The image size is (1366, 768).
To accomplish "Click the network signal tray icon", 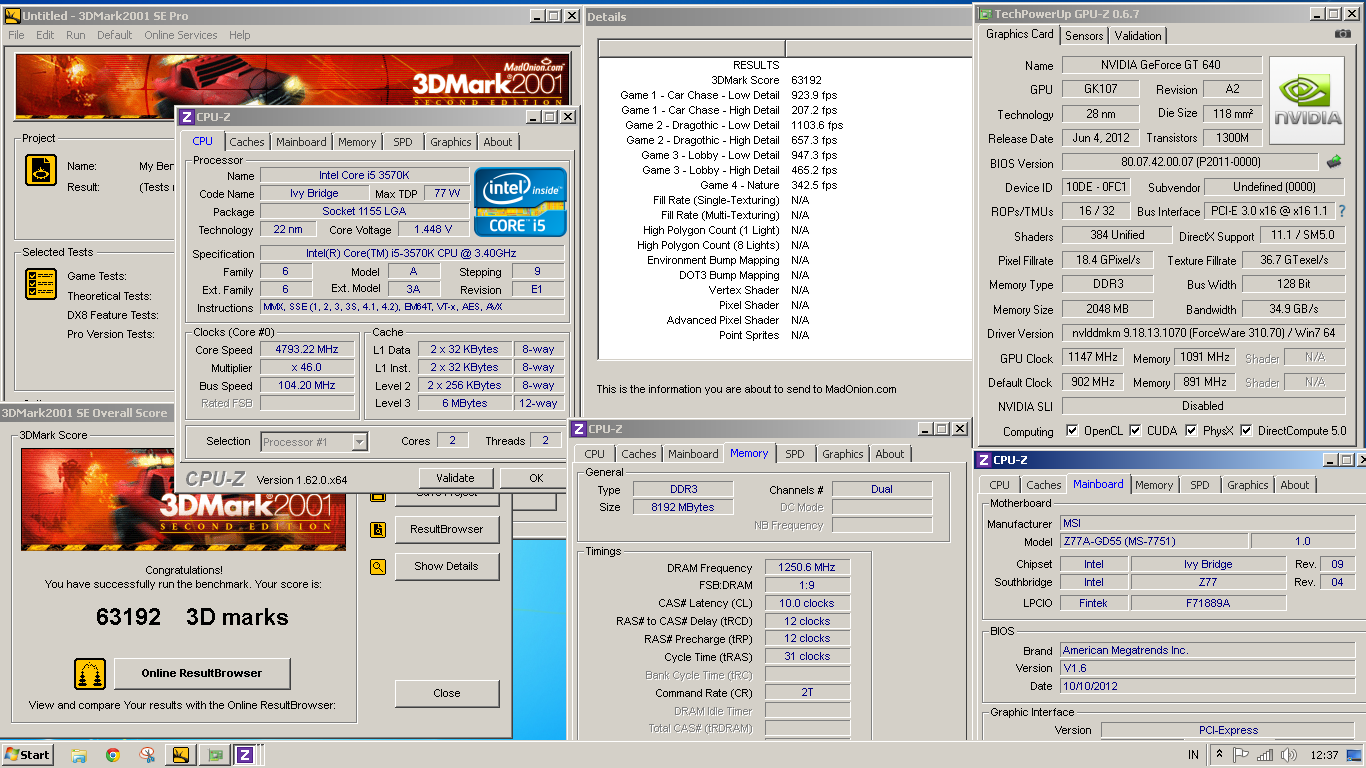I will (x=1265, y=755).
